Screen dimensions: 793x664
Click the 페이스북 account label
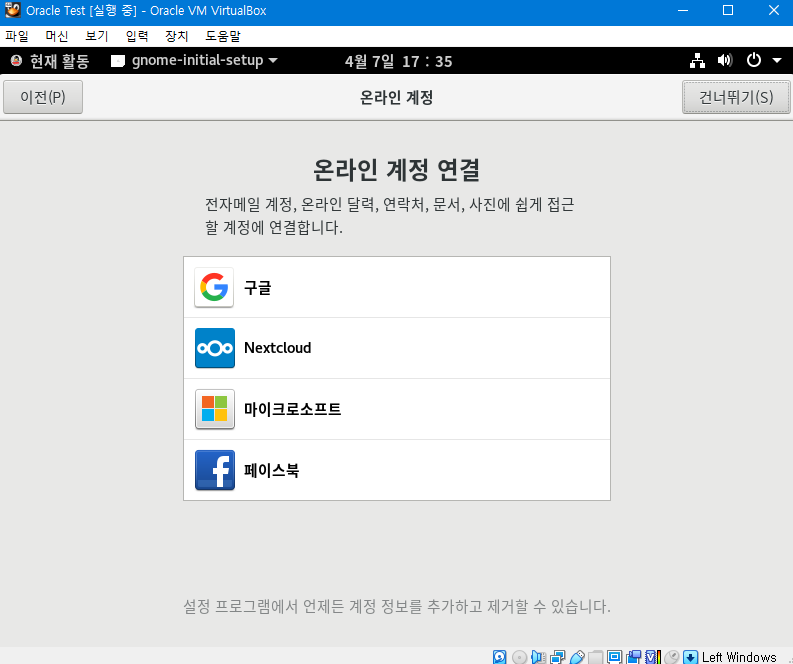[271, 470]
